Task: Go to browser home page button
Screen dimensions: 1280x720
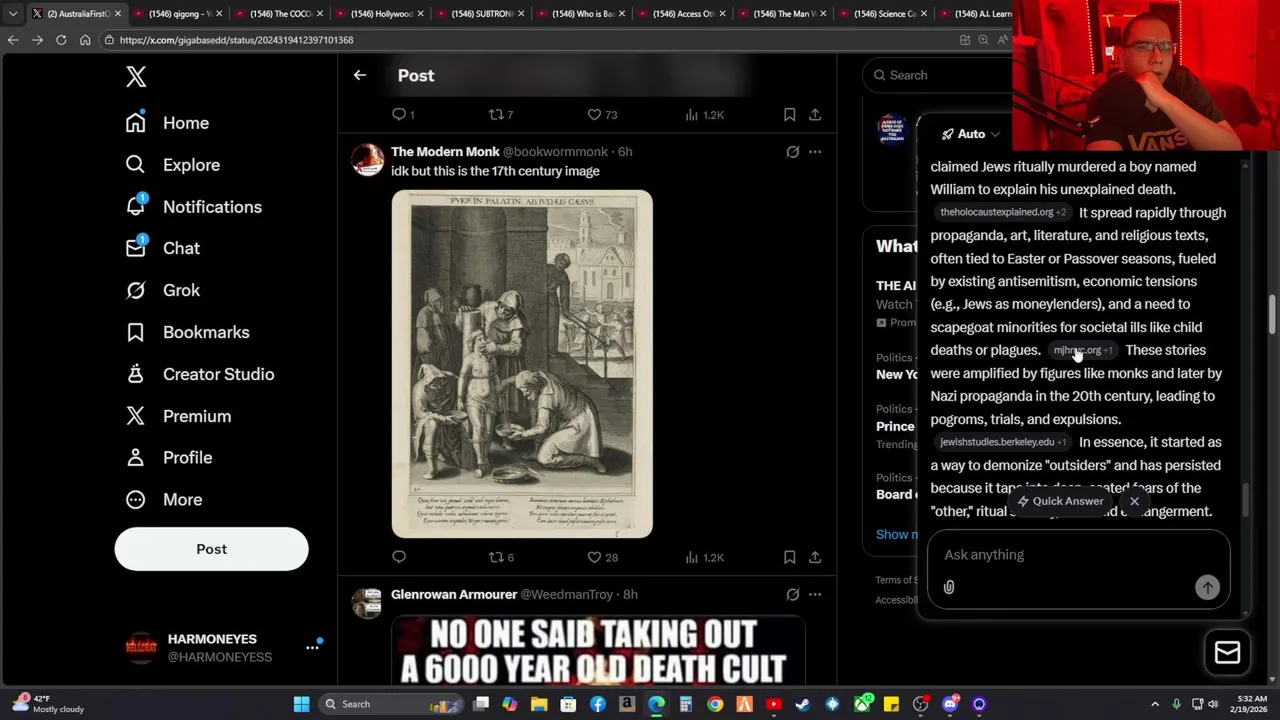Action: 85,40
